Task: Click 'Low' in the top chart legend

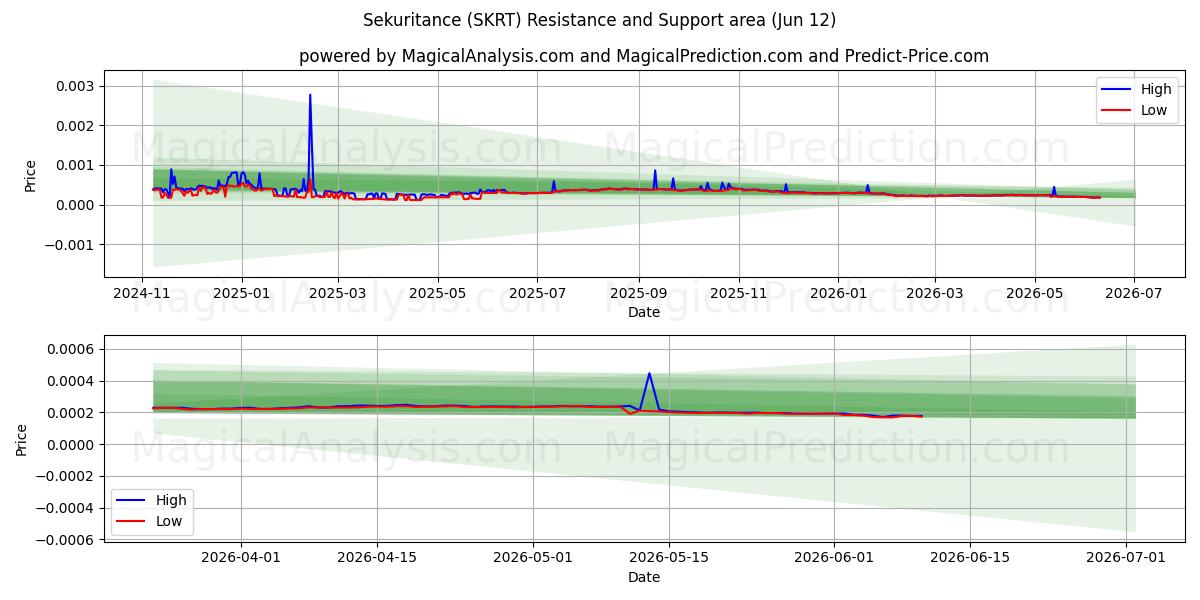Action: (1154, 110)
